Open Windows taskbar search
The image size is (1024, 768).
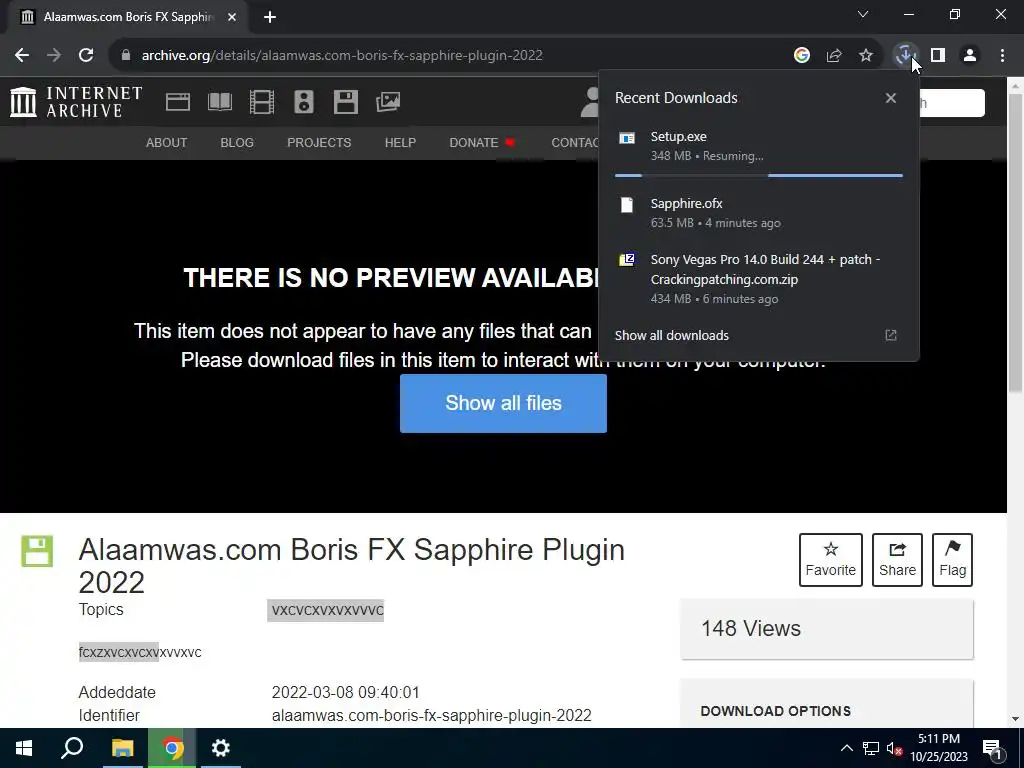click(72, 748)
